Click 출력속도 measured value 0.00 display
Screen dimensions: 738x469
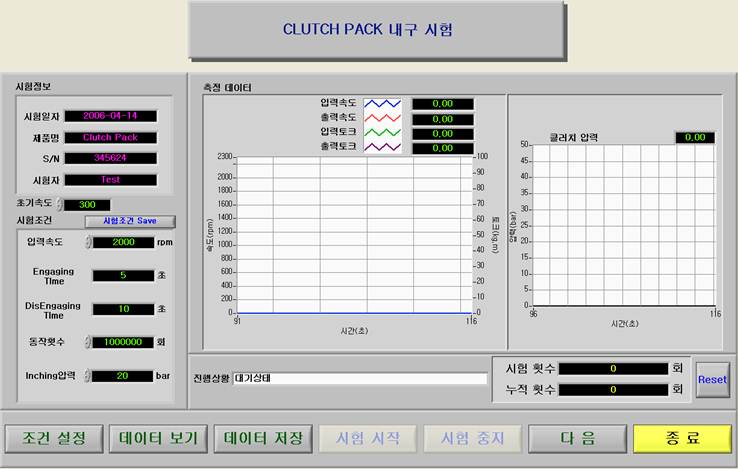(443, 119)
